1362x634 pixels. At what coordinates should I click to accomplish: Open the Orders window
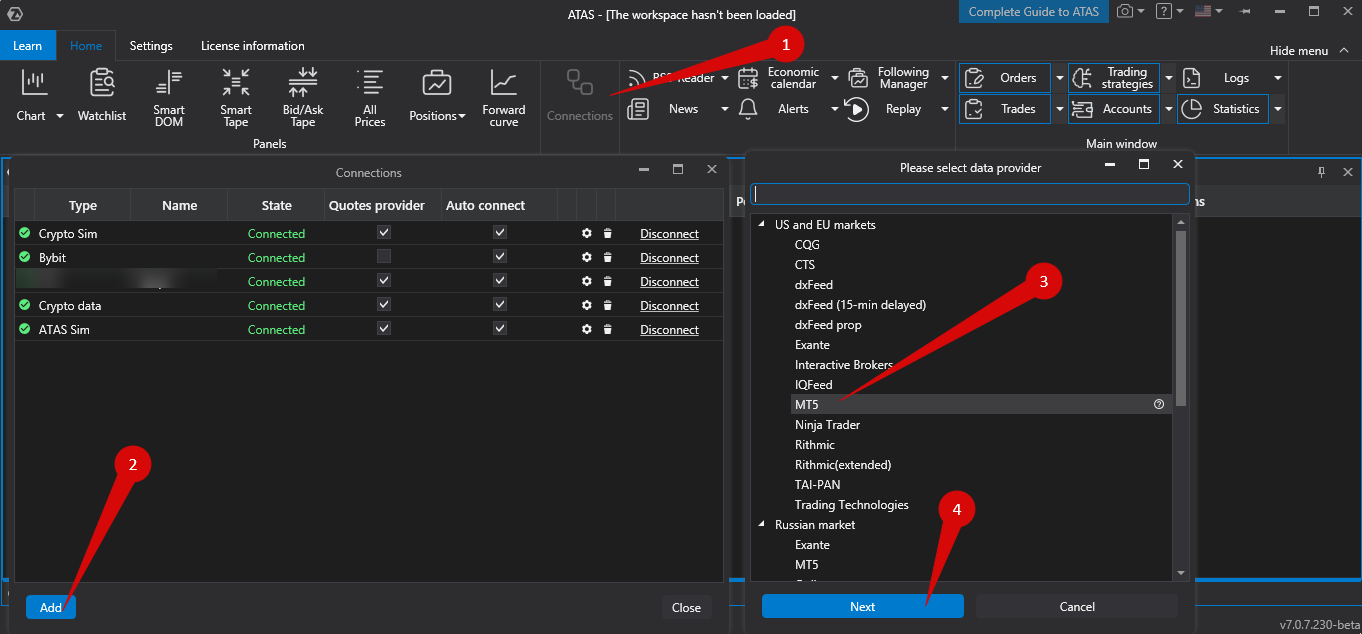click(x=1005, y=78)
